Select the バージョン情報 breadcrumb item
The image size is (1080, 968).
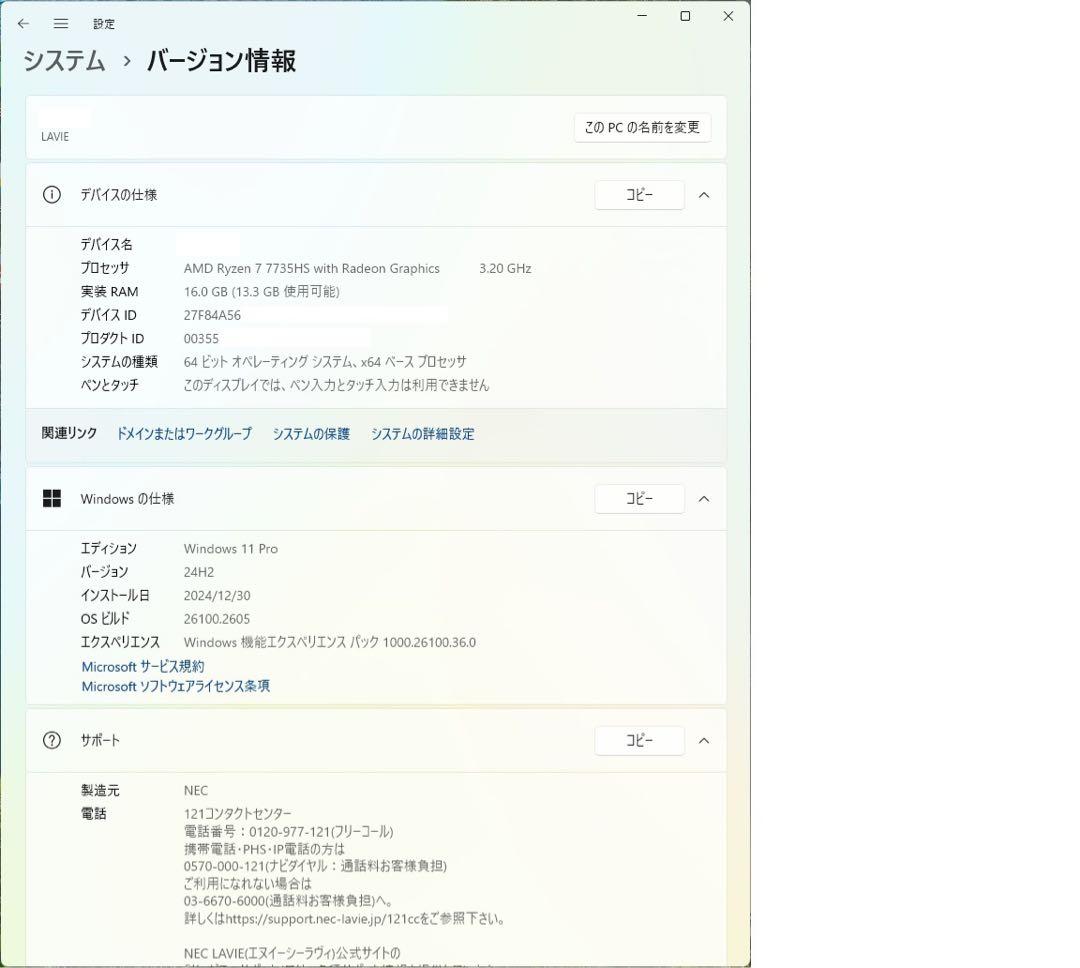click(x=220, y=61)
